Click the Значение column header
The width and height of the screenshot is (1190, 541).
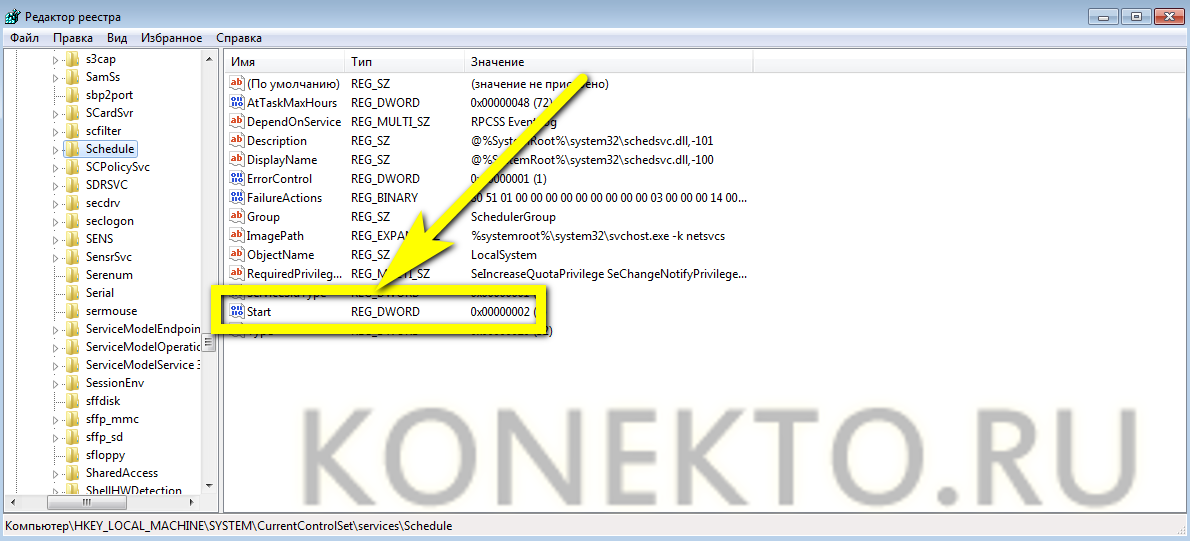(608, 62)
